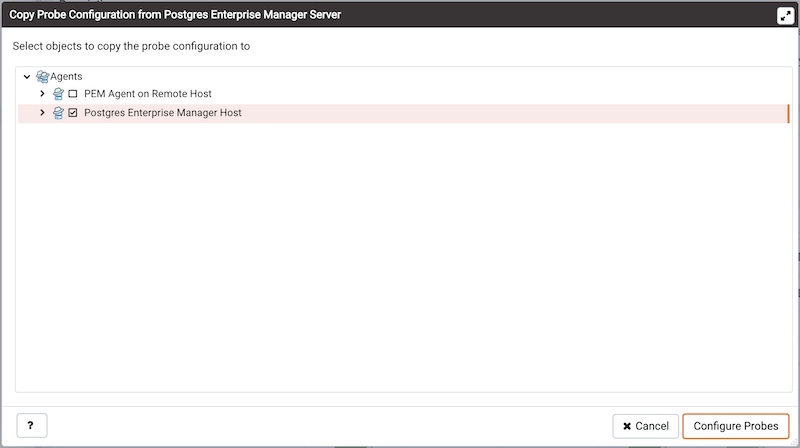Open help with the question mark button

(32, 426)
